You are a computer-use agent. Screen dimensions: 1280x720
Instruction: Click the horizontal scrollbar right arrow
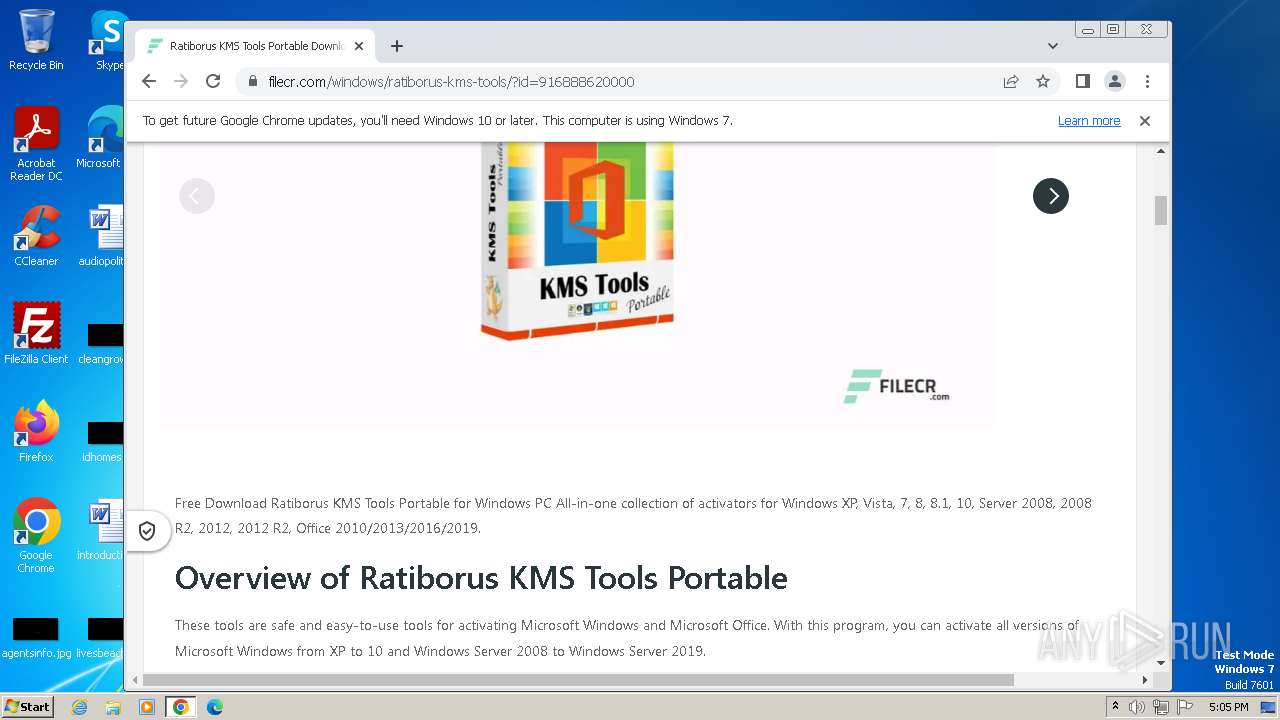point(1145,680)
